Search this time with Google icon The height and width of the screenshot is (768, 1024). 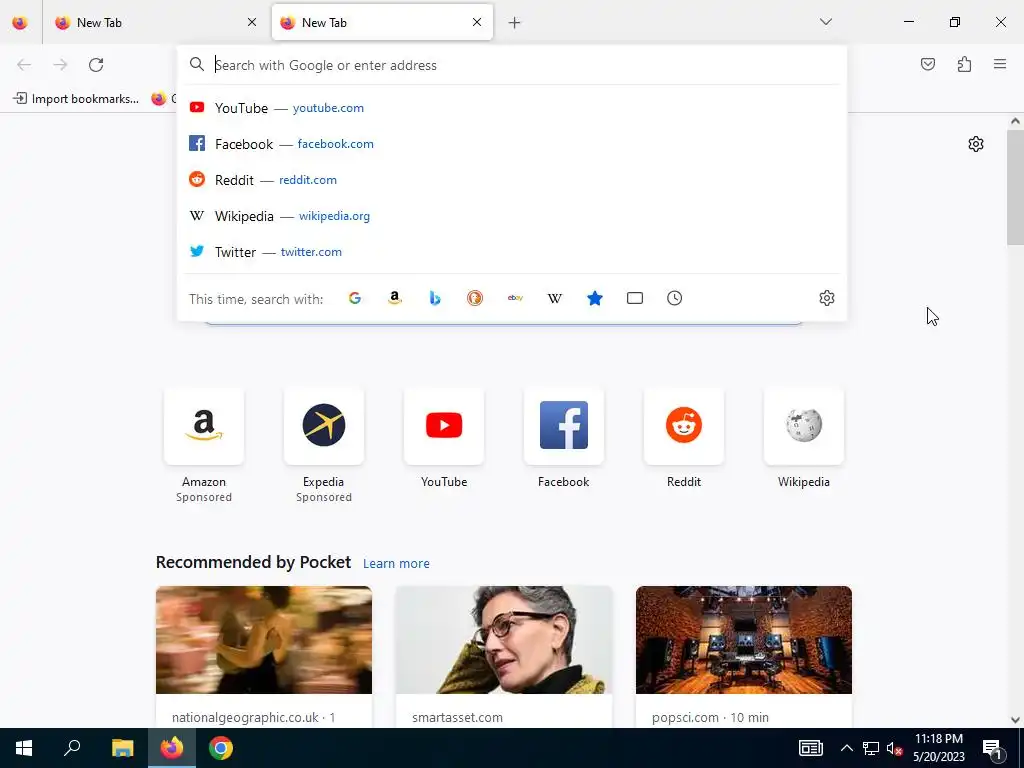(355, 298)
